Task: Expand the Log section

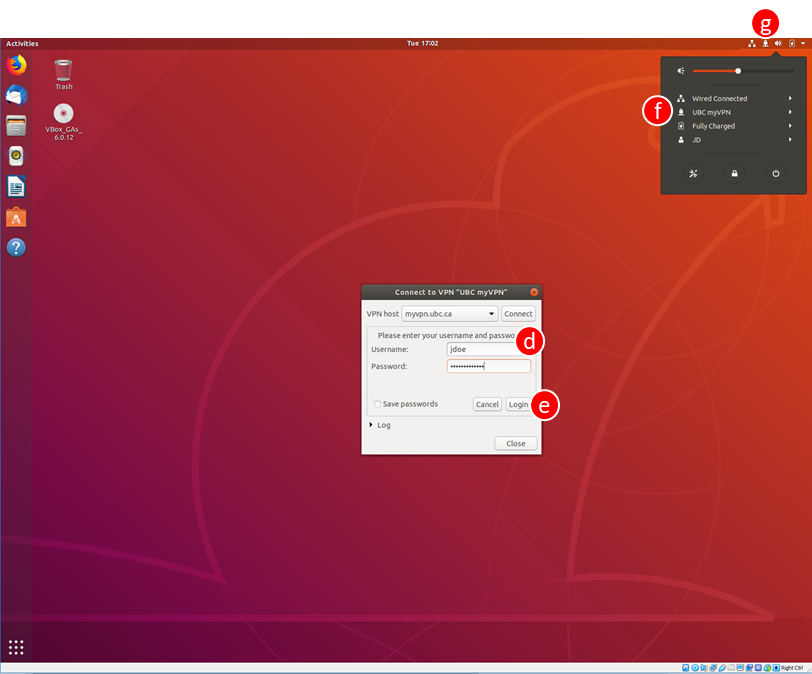Action: click(x=380, y=425)
